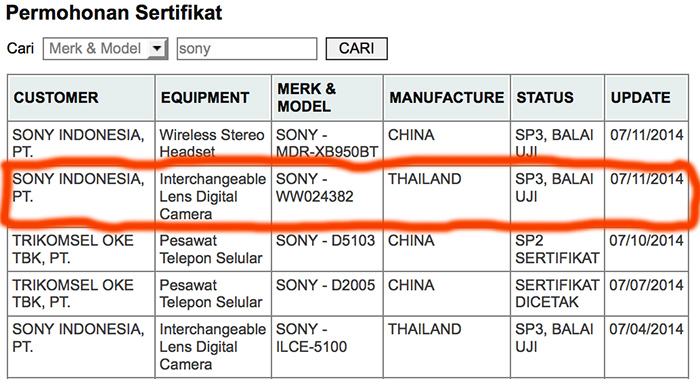Select the STATUS column header

tap(558, 98)
